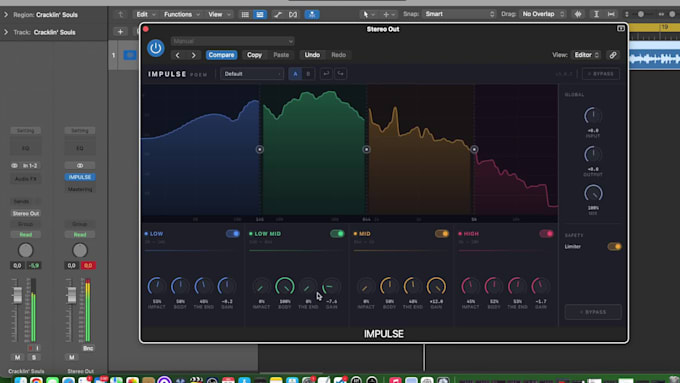Mute the Cracklin' Souls channel
Viewport: 680px width, 383px height.
point(17,357)
